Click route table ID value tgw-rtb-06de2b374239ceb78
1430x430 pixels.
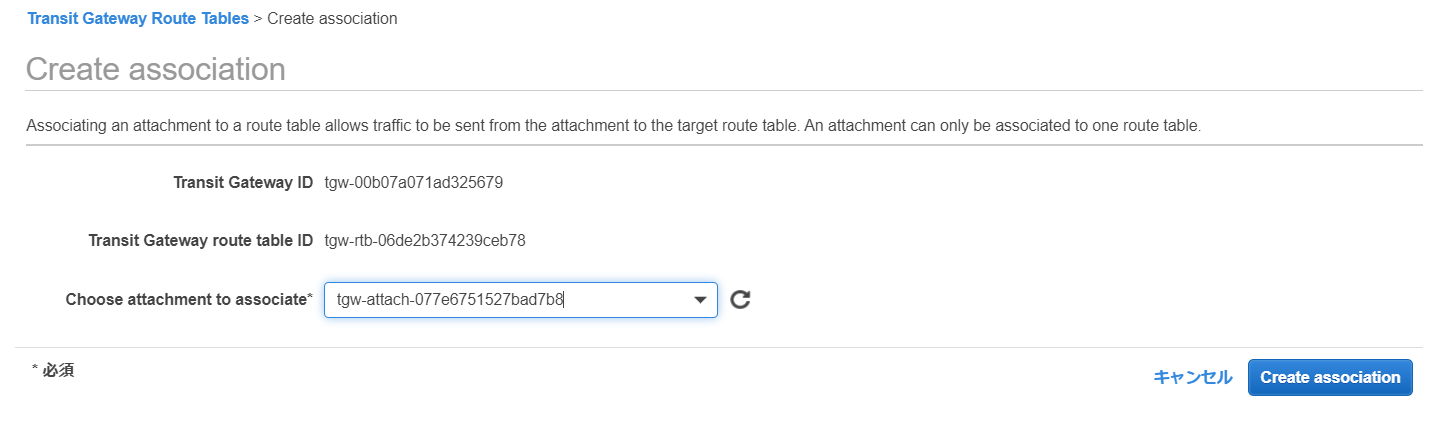tap(425, 240)
